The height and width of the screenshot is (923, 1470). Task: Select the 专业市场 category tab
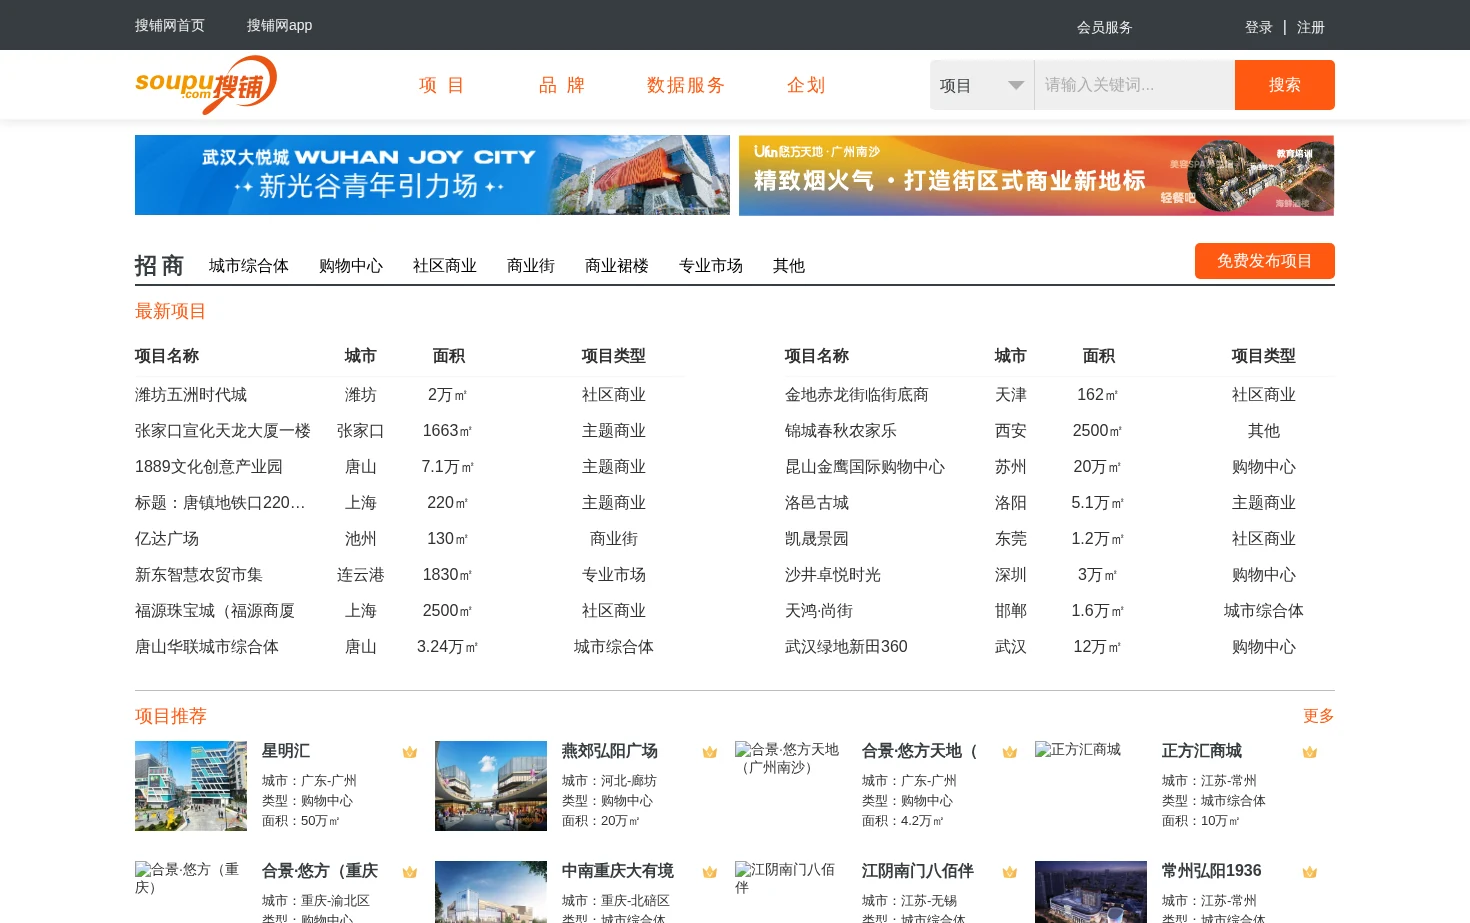point(711,266)
